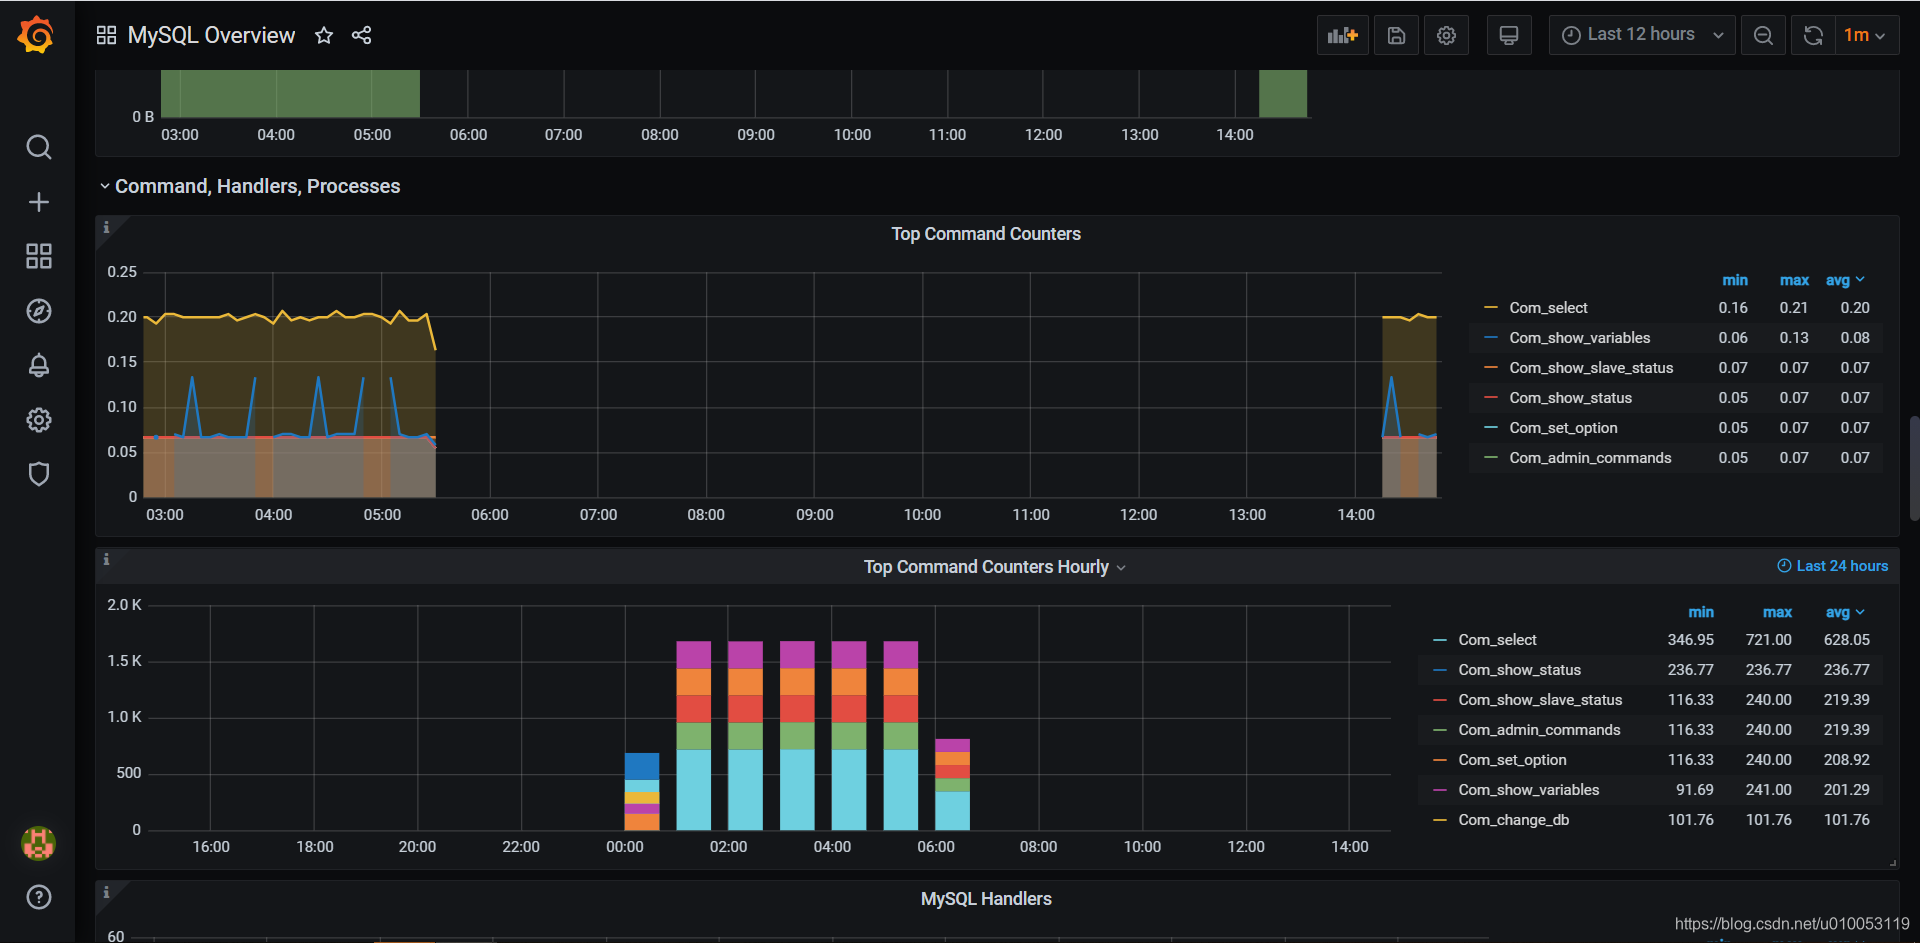Open Explore compass icon in sidebar

coord(38,311)
